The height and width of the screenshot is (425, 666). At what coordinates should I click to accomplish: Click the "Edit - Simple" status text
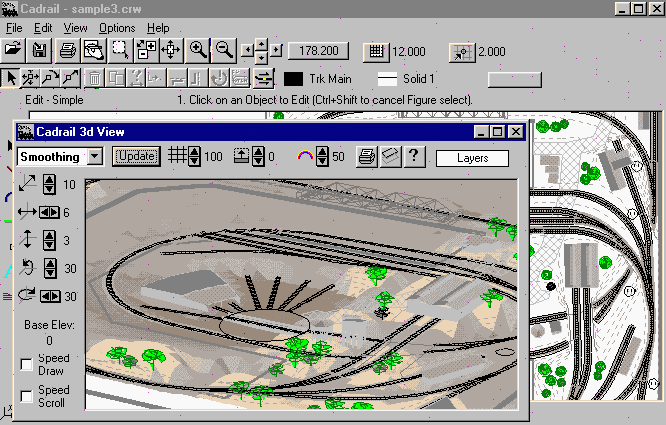coord(54,100)
